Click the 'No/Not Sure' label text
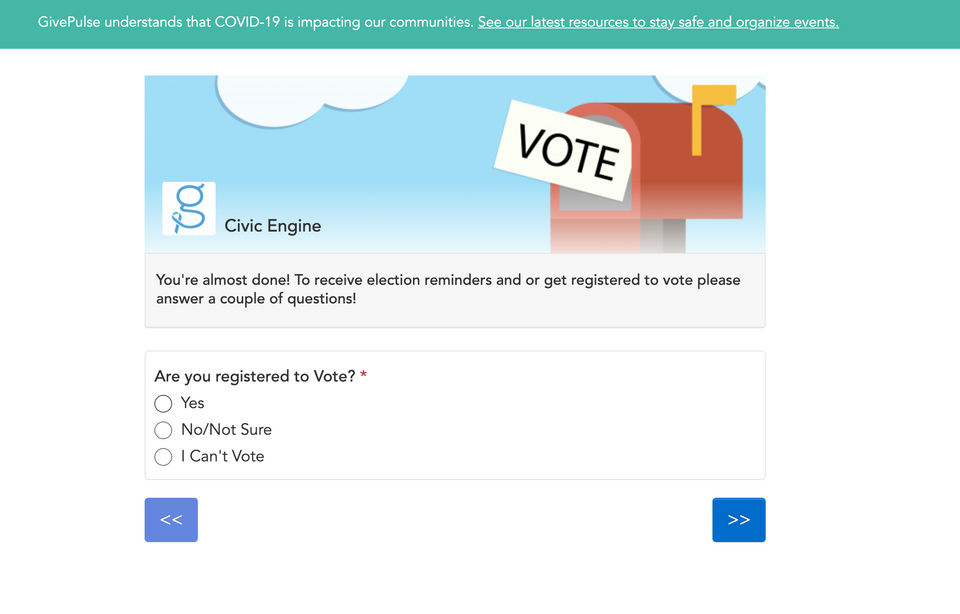 click(226, 430)
